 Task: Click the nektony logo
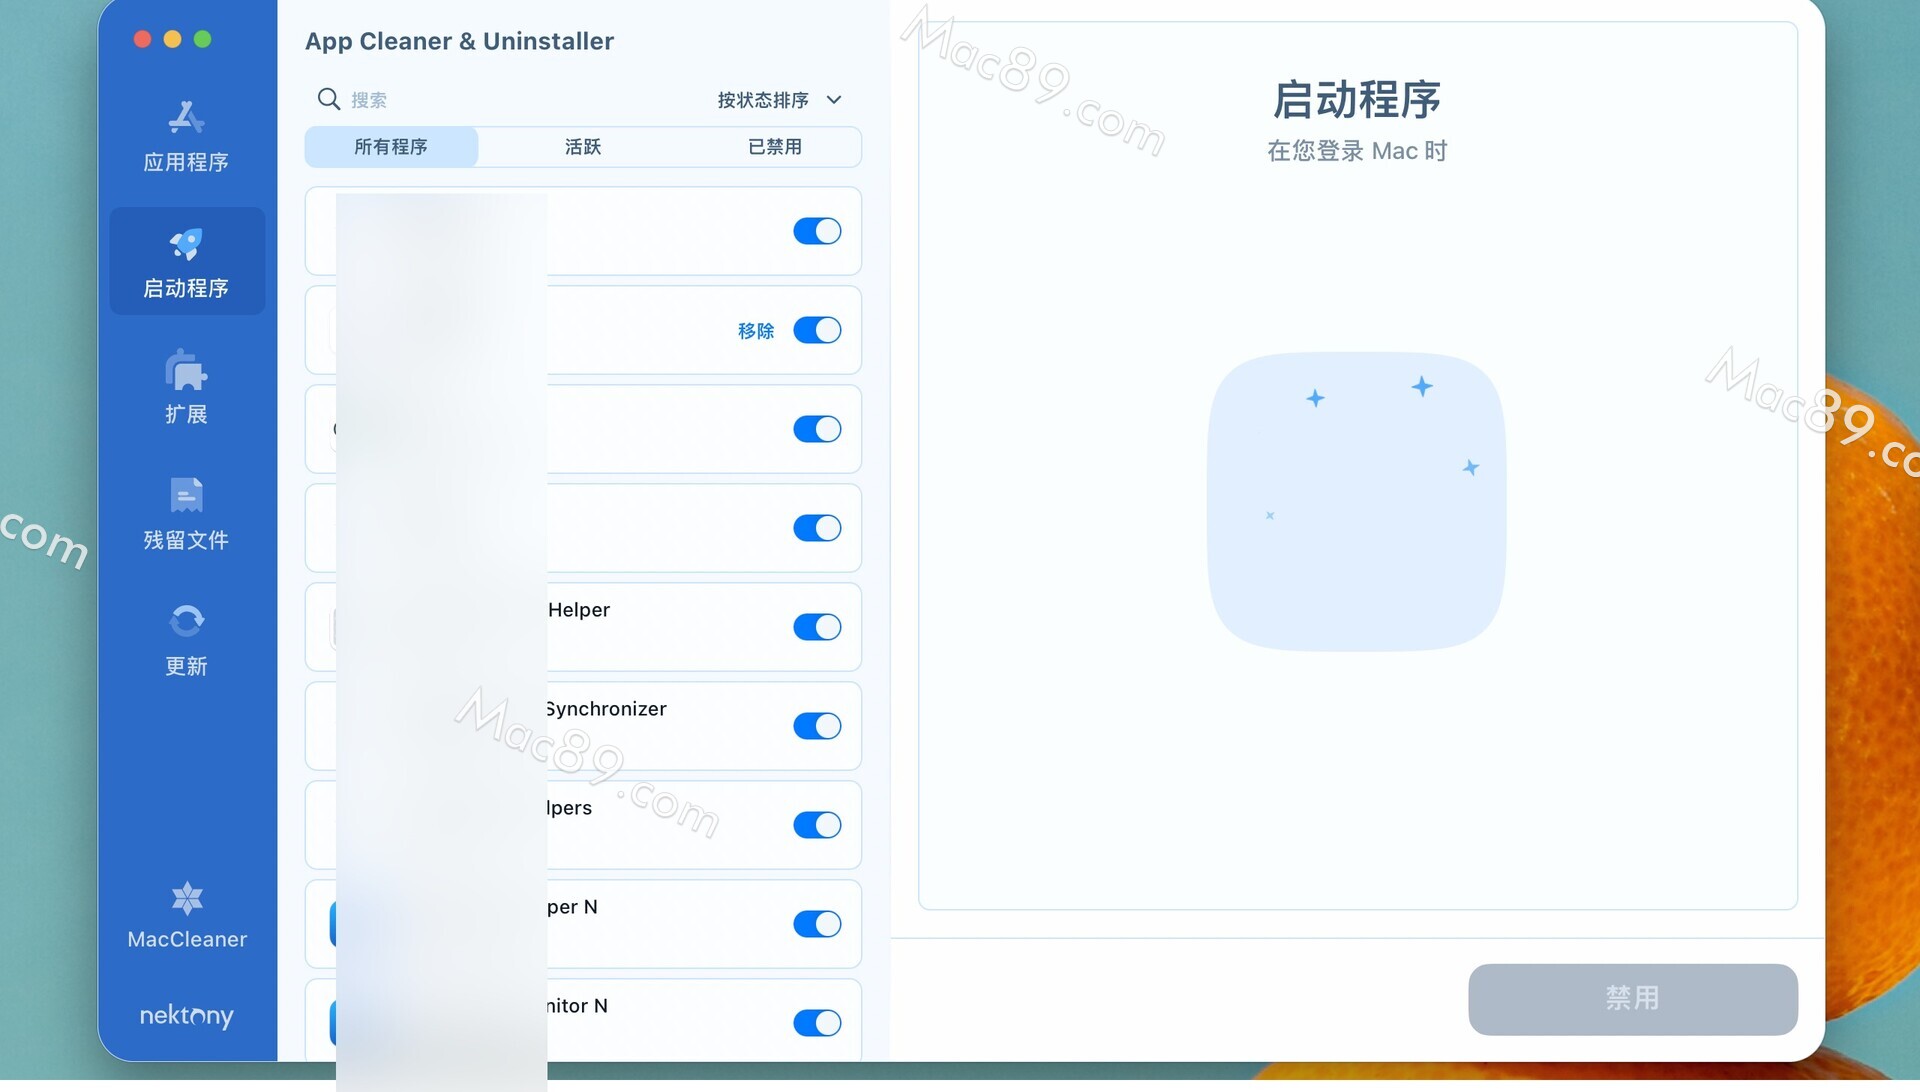[186, 1016]
